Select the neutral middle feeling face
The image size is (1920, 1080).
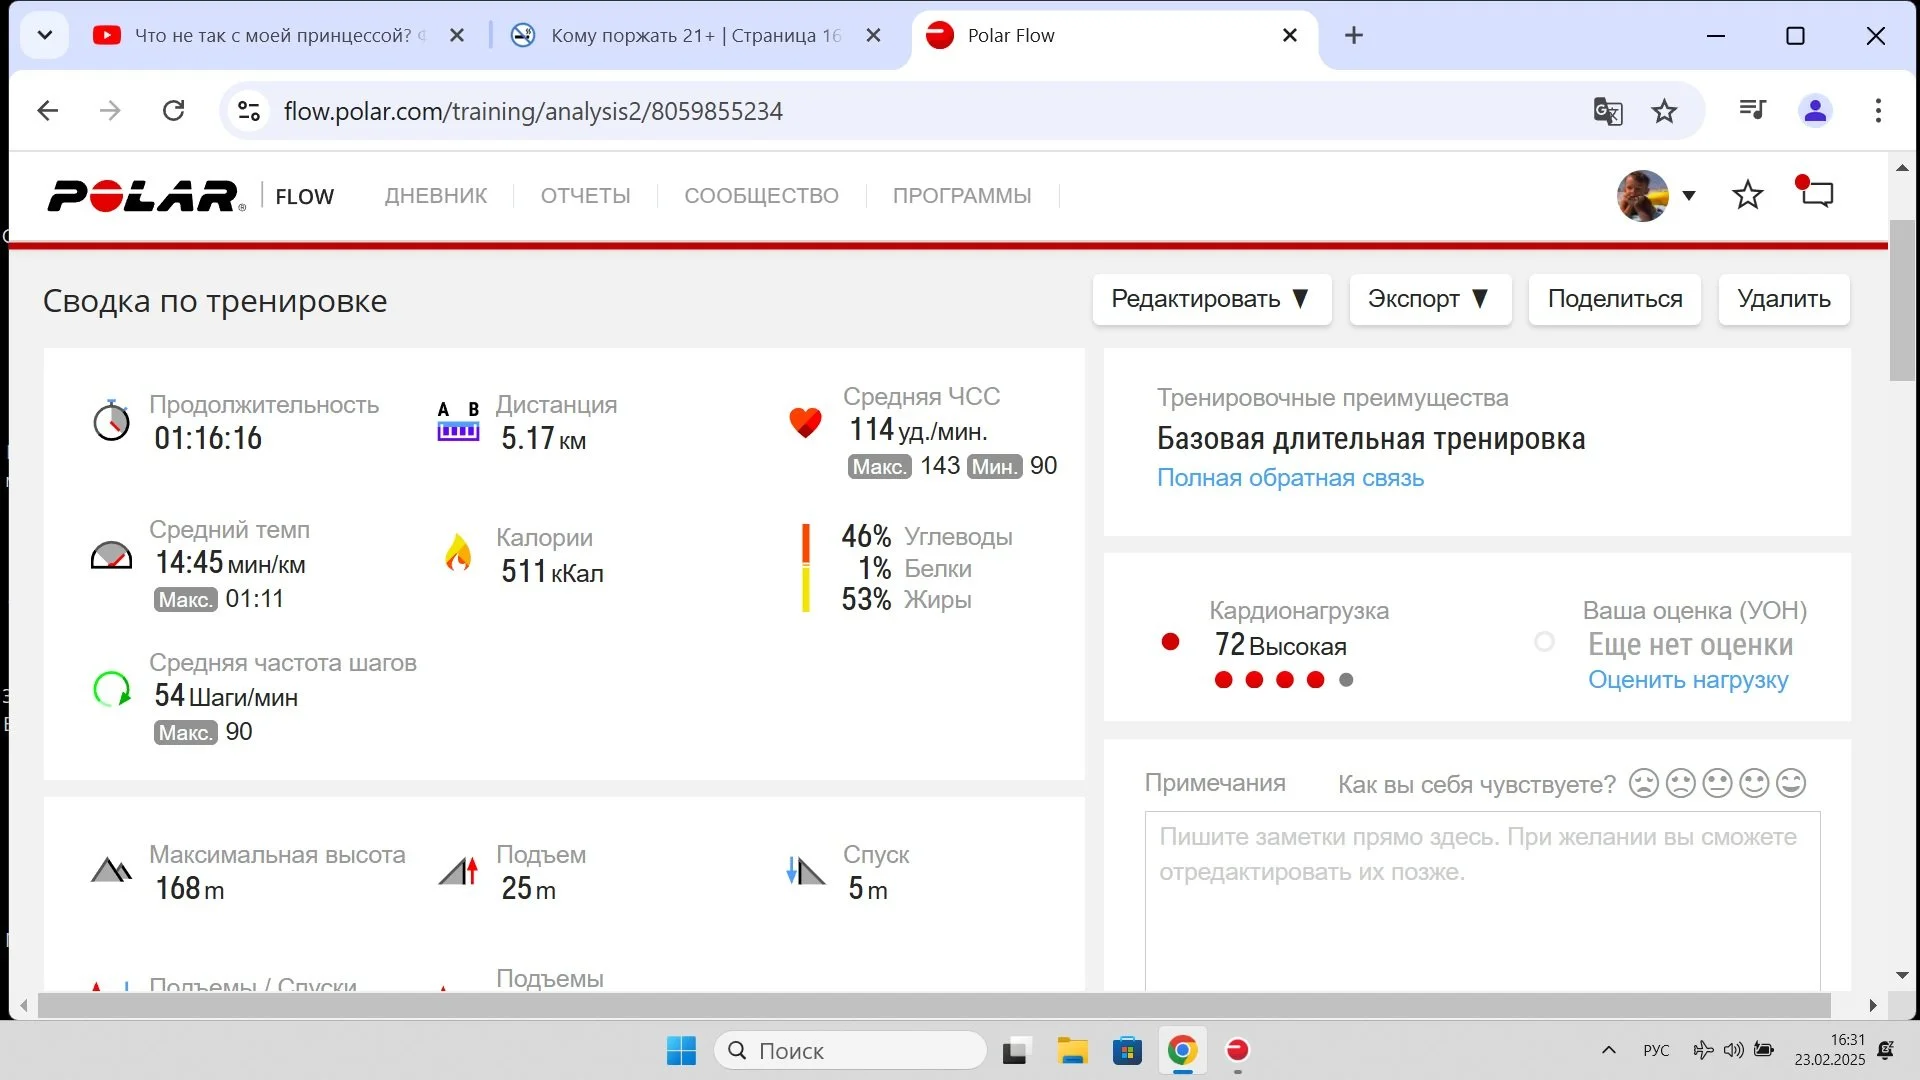1717,783
